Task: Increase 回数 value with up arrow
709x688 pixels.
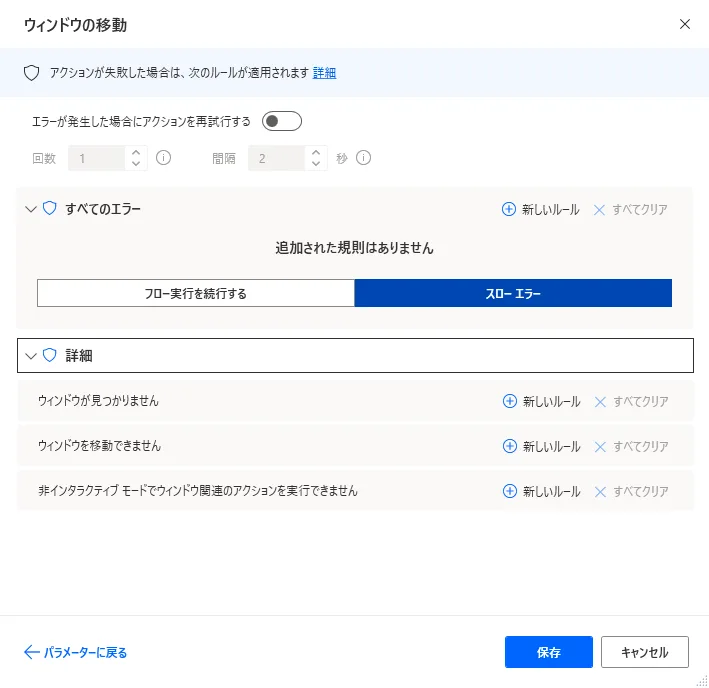Action: (136, 153)
